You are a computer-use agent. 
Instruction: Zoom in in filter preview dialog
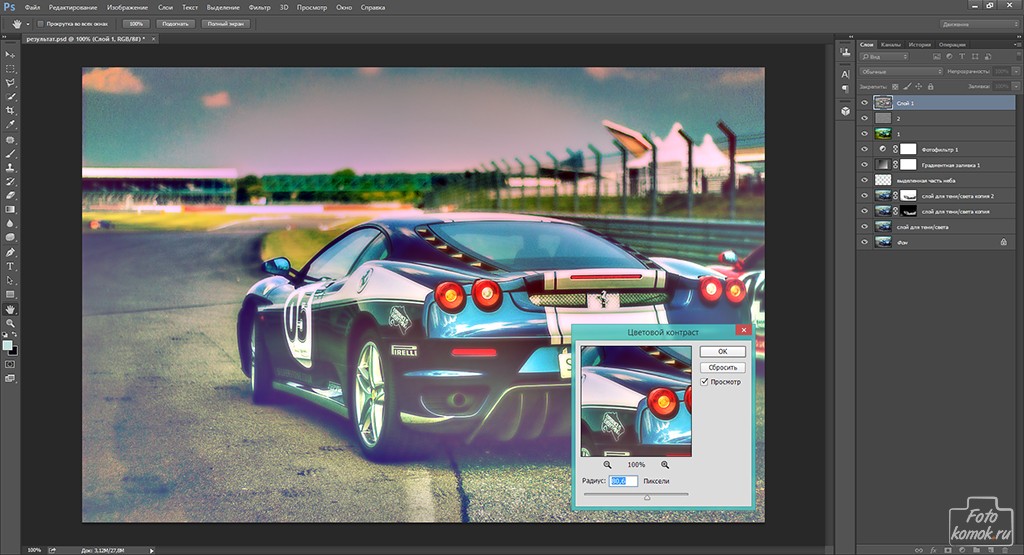pos(665,465)
